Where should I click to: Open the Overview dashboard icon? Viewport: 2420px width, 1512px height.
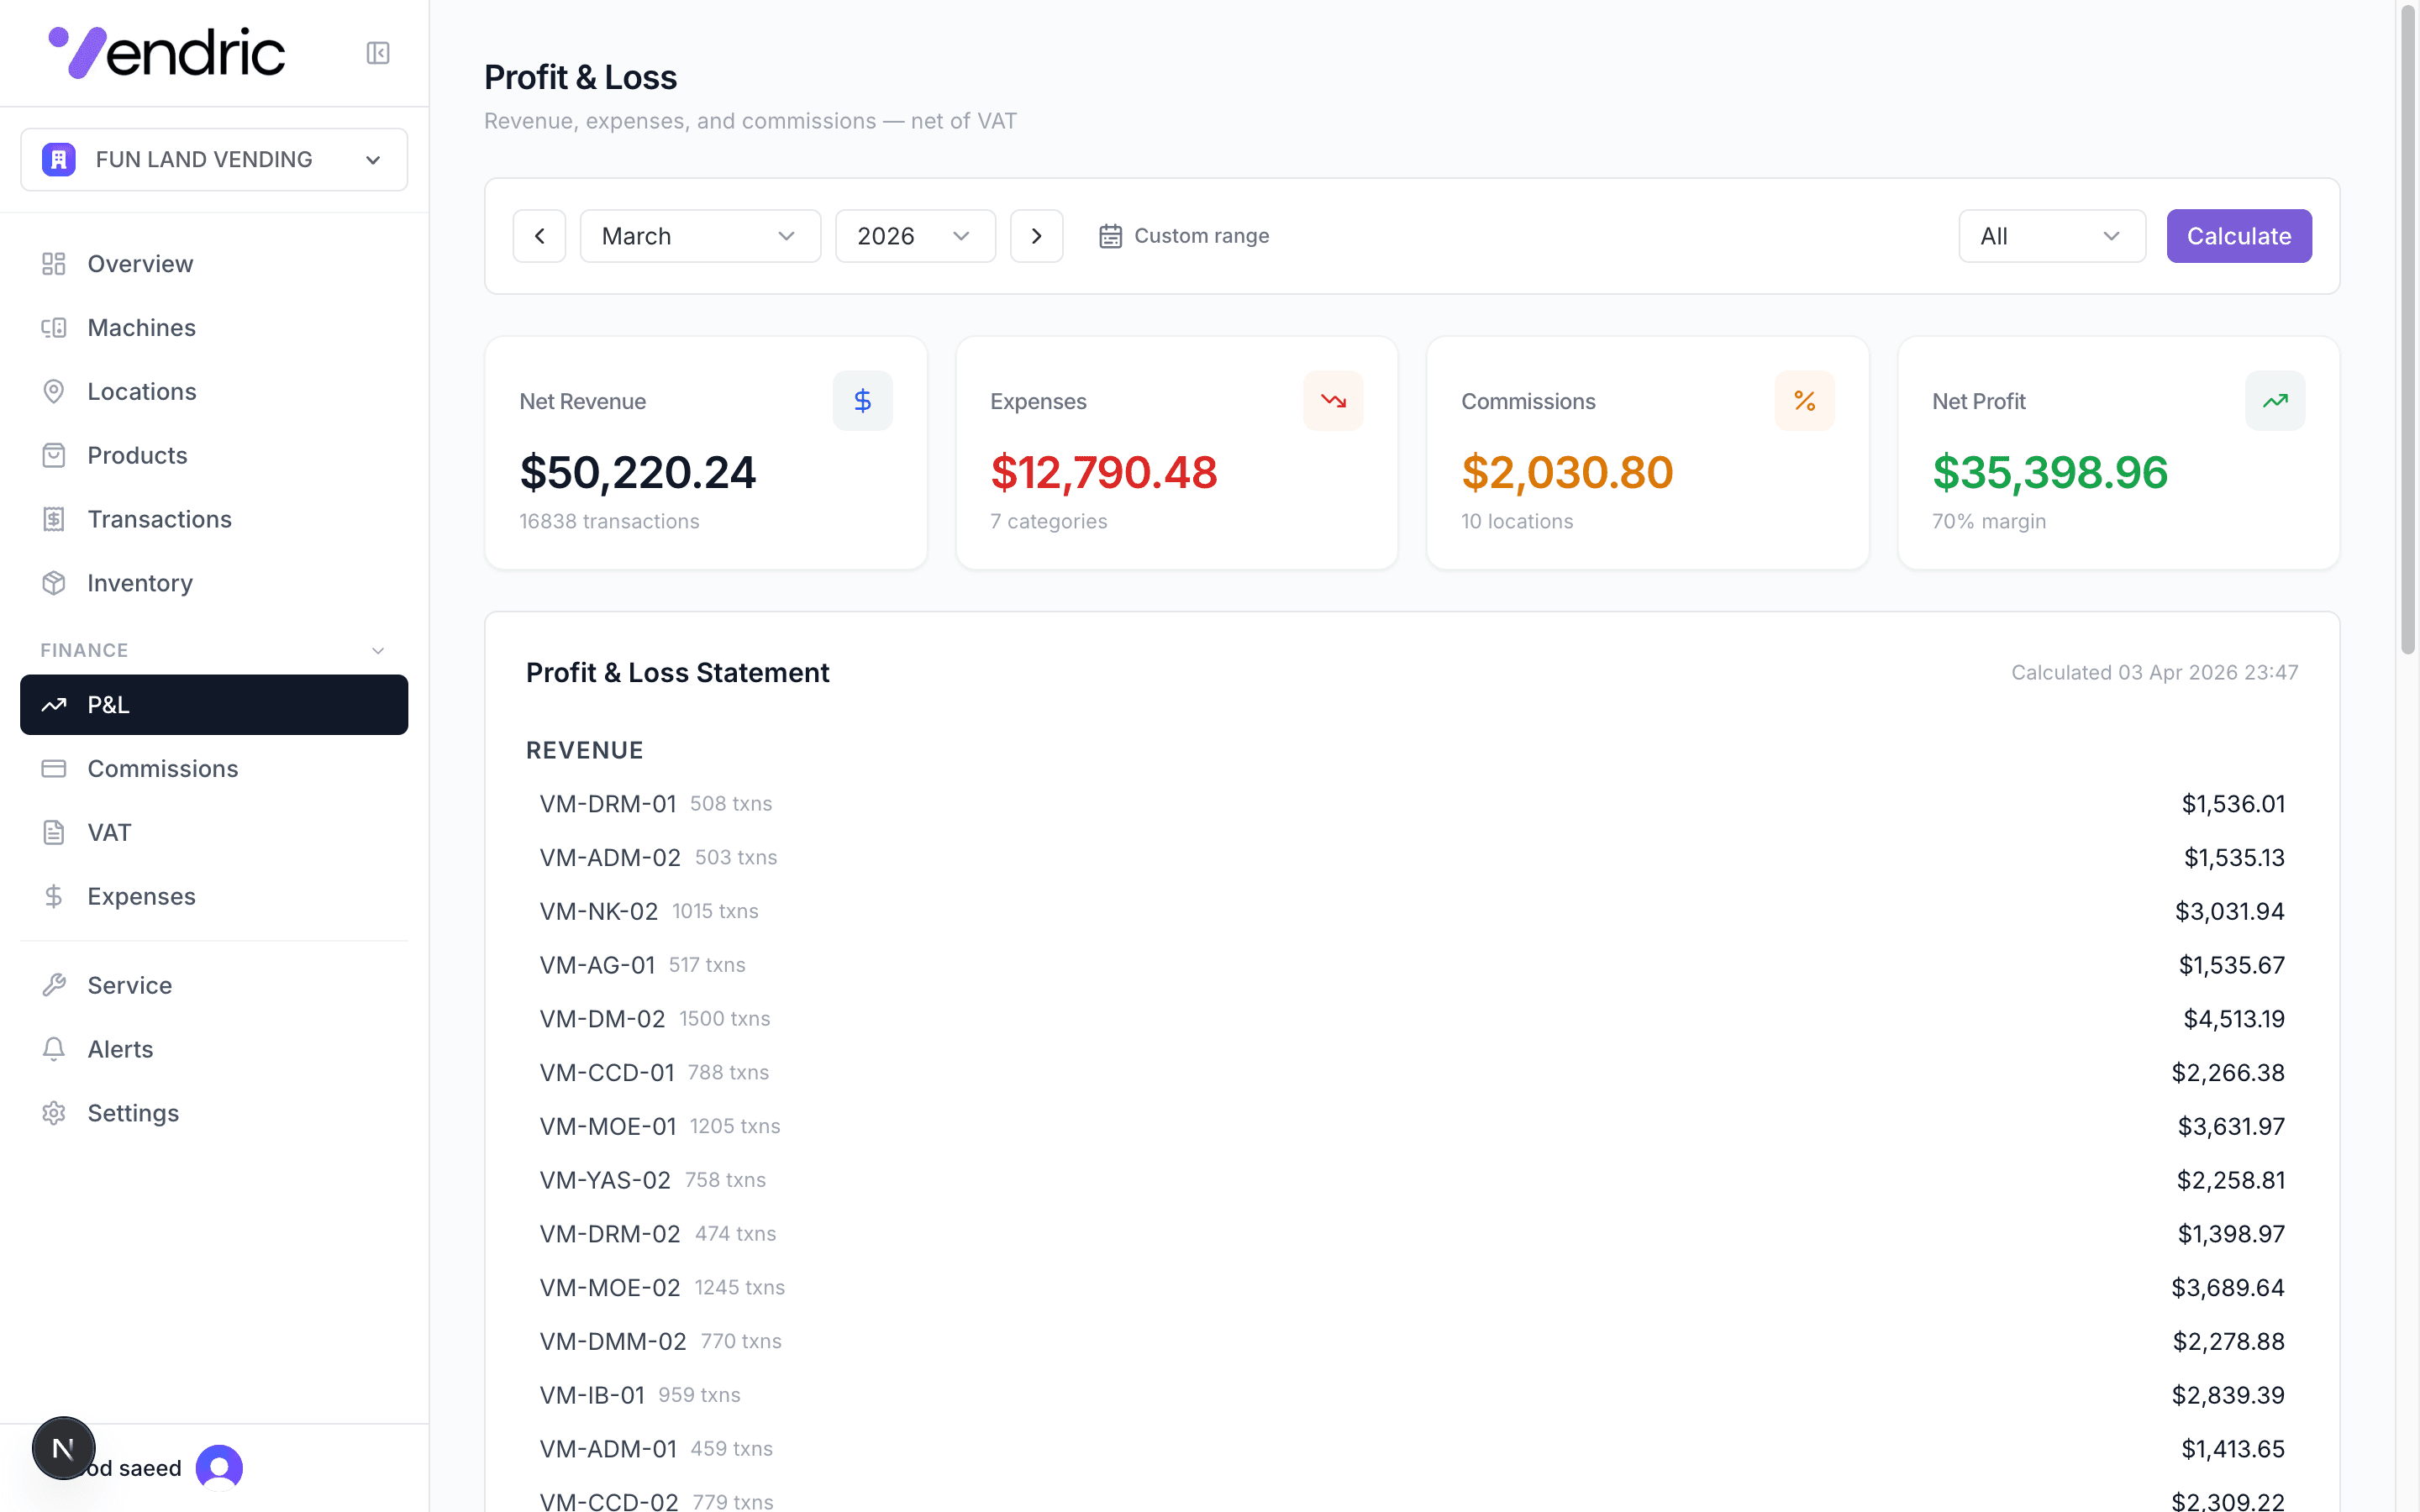54,263
